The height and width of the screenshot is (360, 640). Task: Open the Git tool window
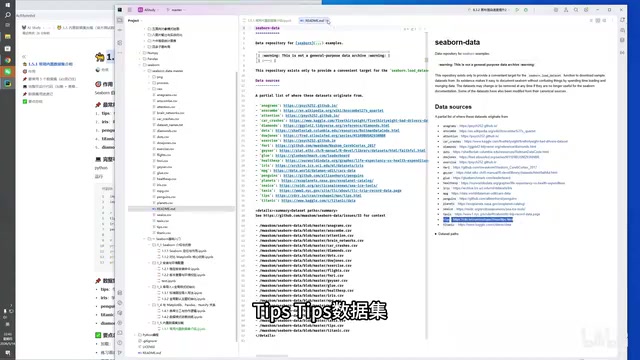coord(120,353)
